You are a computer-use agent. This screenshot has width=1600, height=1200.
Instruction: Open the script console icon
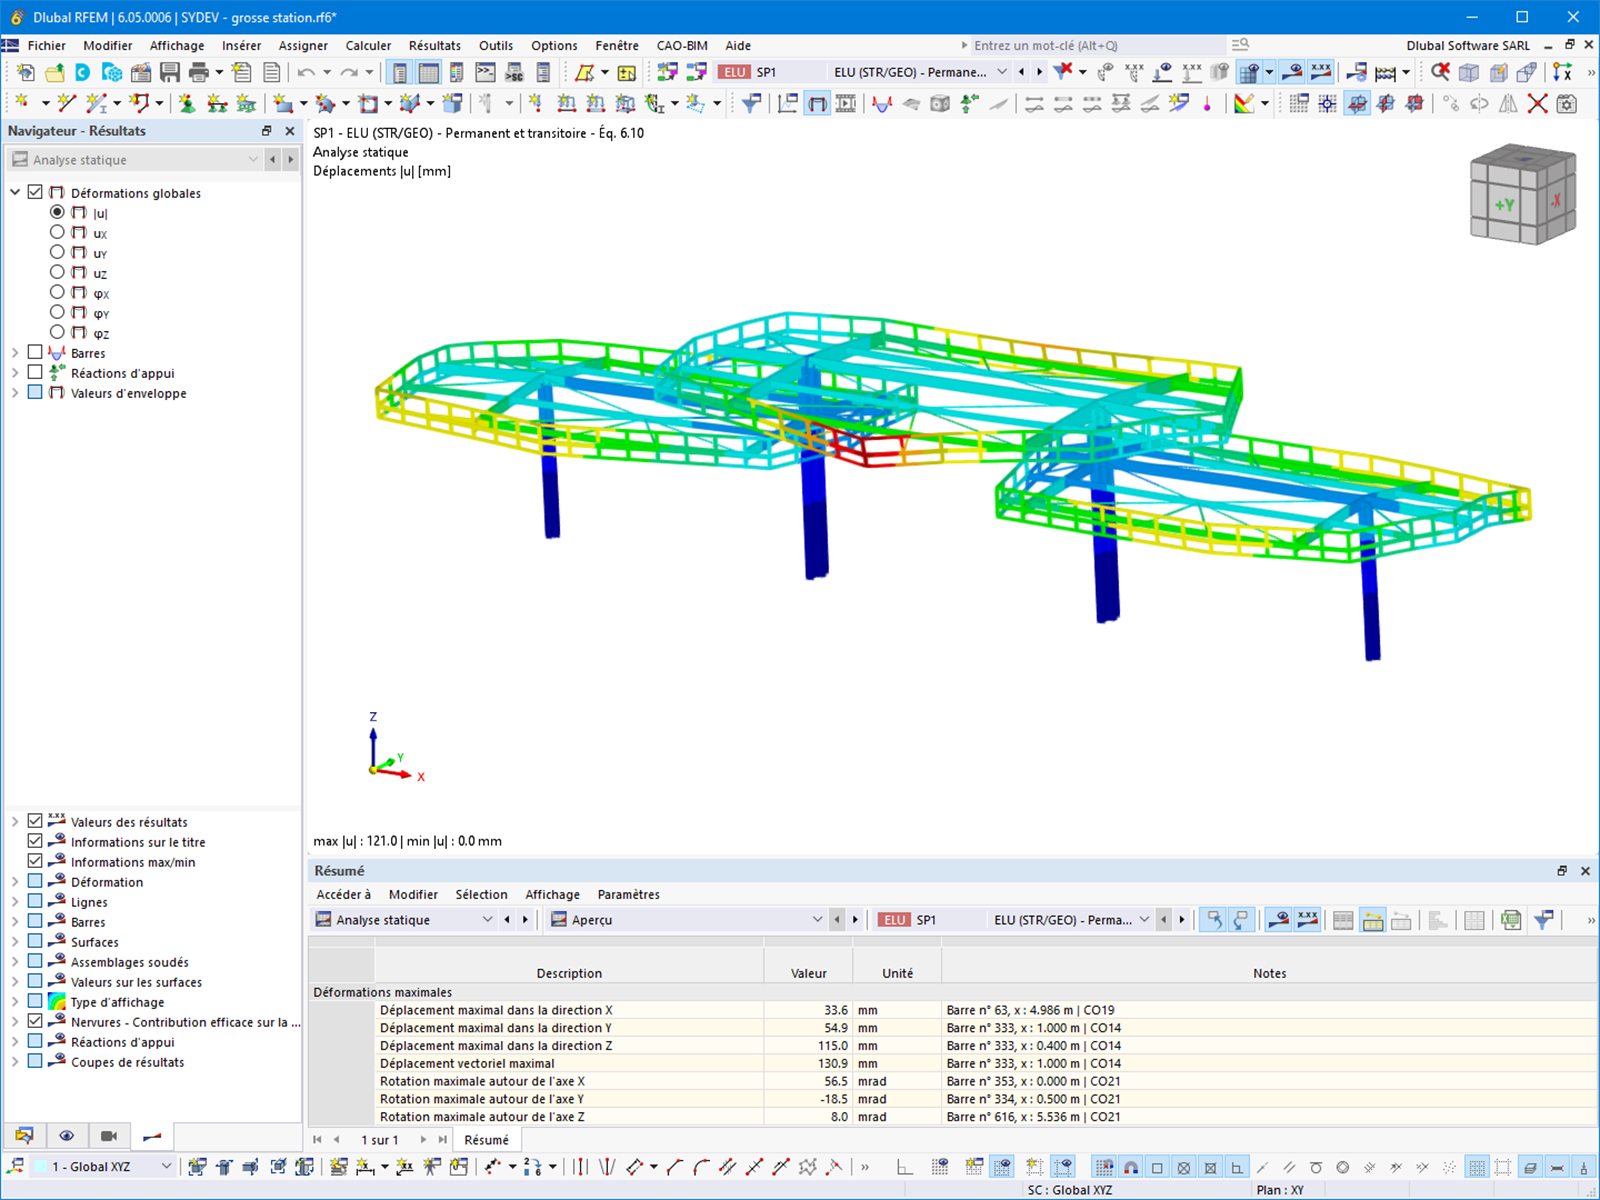pos(486,72)
